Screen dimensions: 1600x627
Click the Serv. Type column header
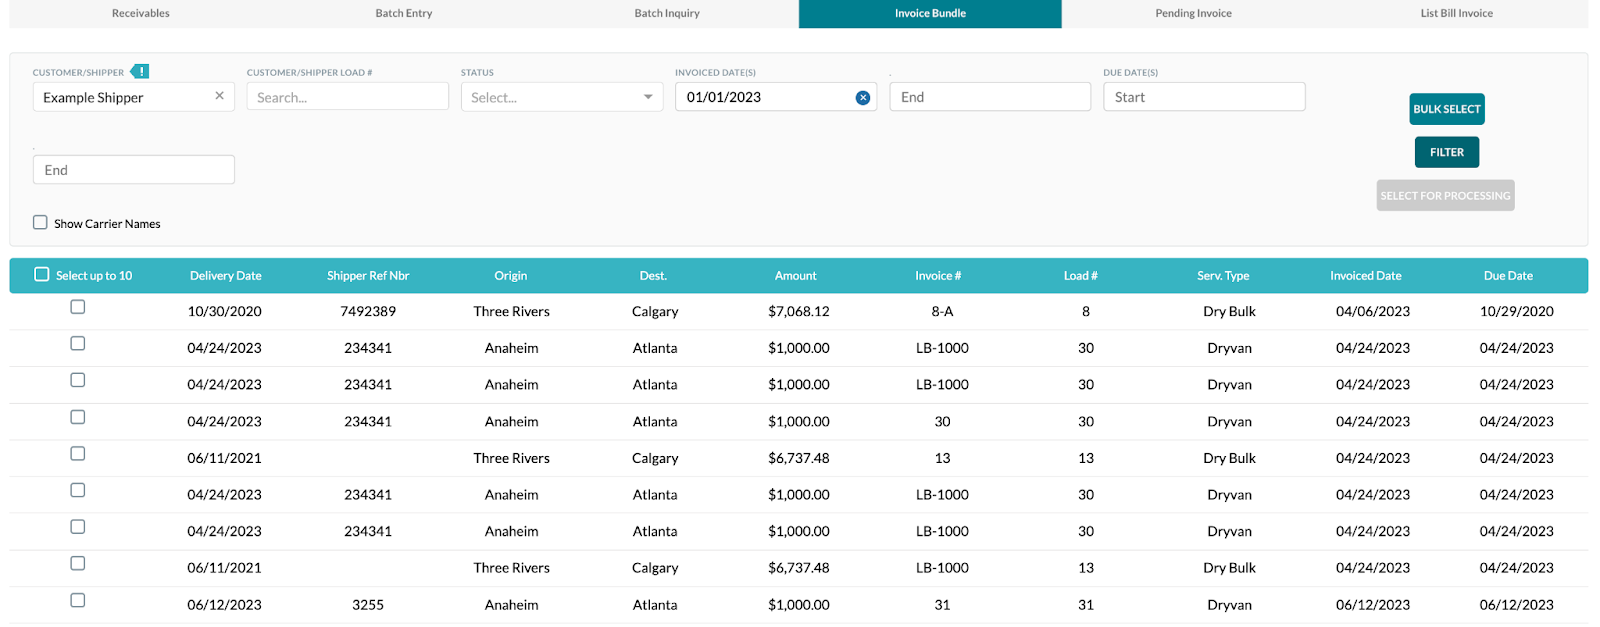coord(1223,276)
